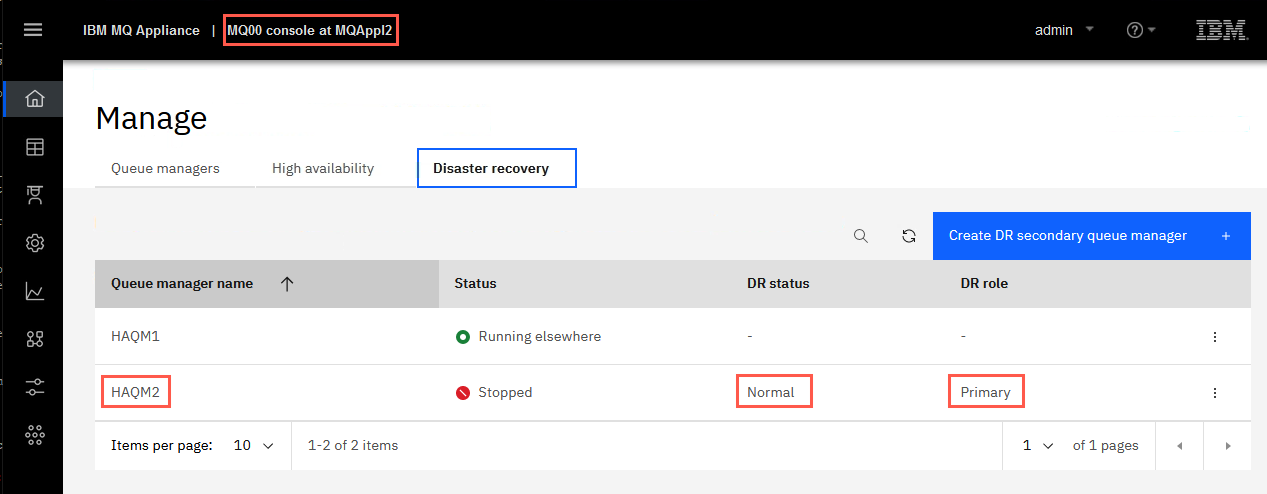The height and width of the screenshot is (494, 1267).
Task: Open overflow menu for HAQM1 row
Action: click(x=1215, y=337)
